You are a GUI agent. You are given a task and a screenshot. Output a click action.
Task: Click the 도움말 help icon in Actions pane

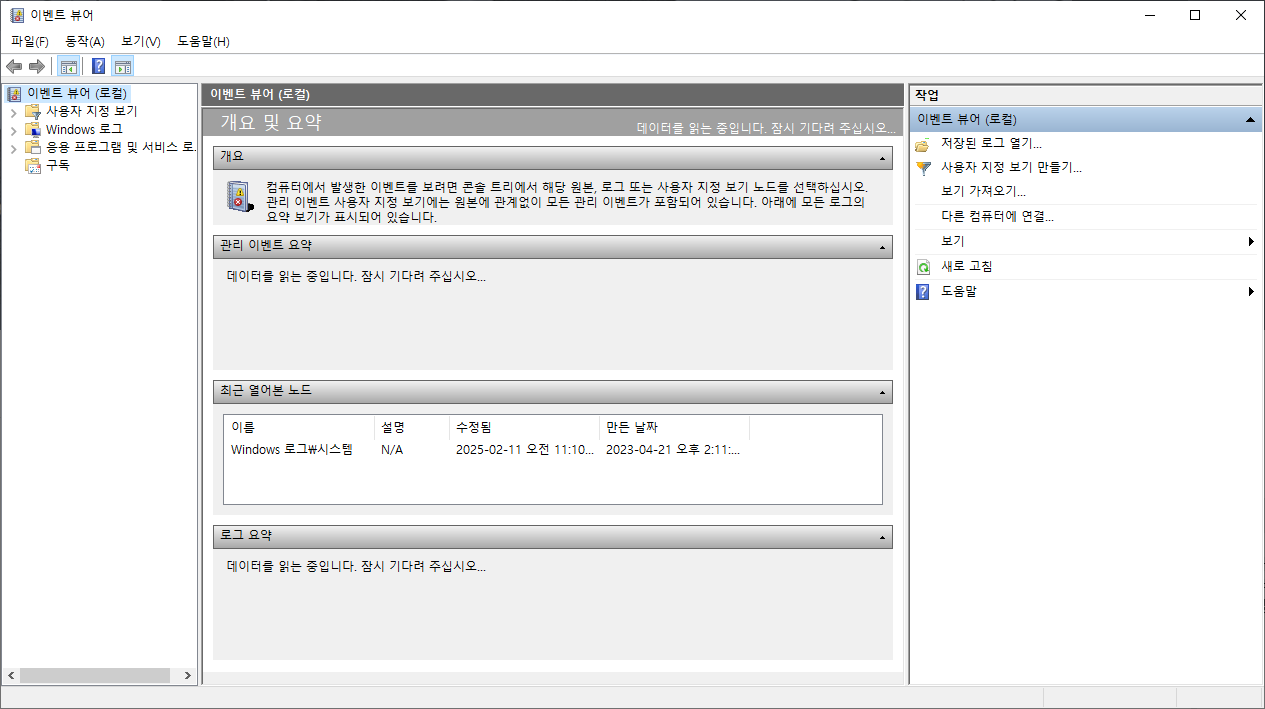coord(921,291)
